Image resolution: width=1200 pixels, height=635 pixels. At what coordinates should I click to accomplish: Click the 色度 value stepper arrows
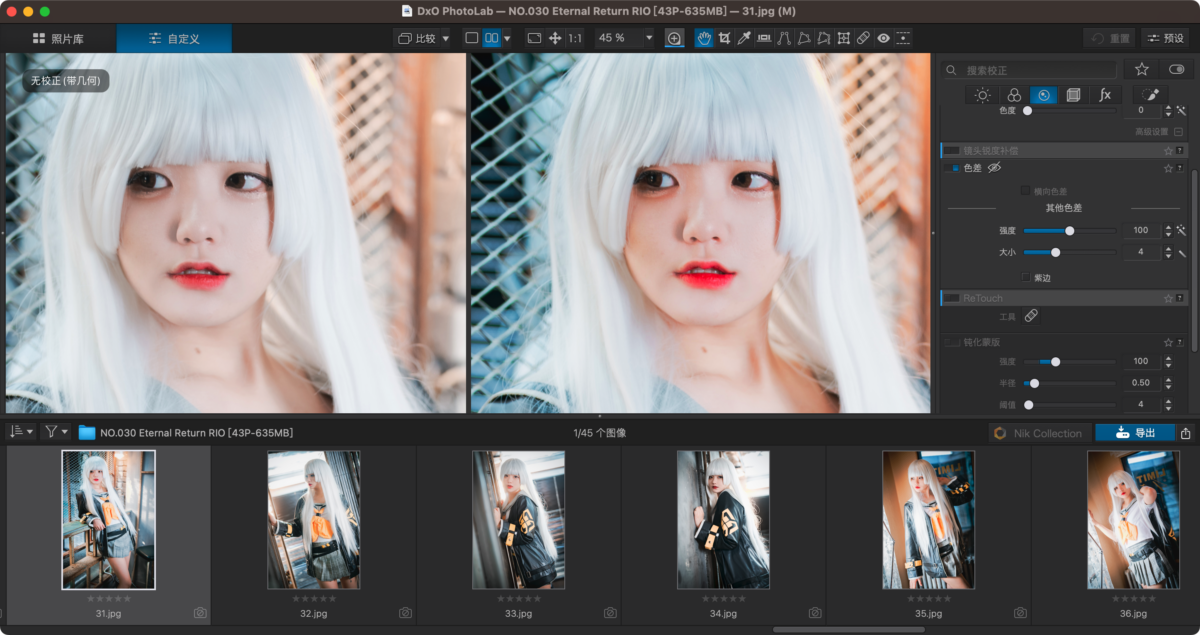[1168, 110]
